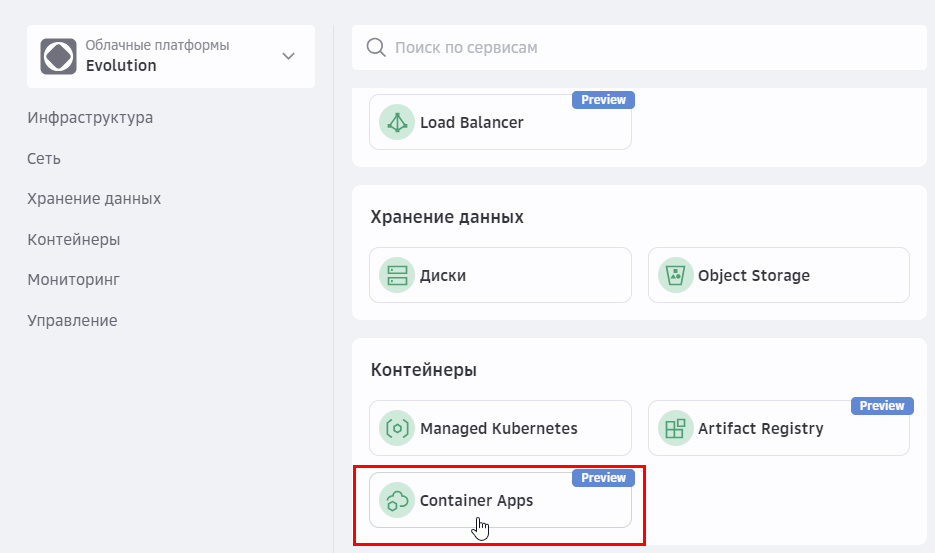Open the Managed Kubernetes service card
Viewport: 935px width, 553px height.
pyautogui.click(x=500, y=428)
